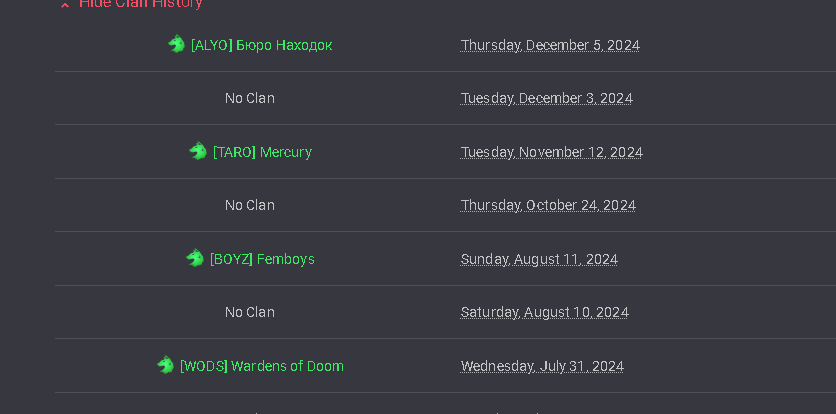Open the [WODS] Wardens of Doom clan page
Image resolution: width=836 pixels, height=414 pixels.
pyautogui.click(x=262, y=366)
